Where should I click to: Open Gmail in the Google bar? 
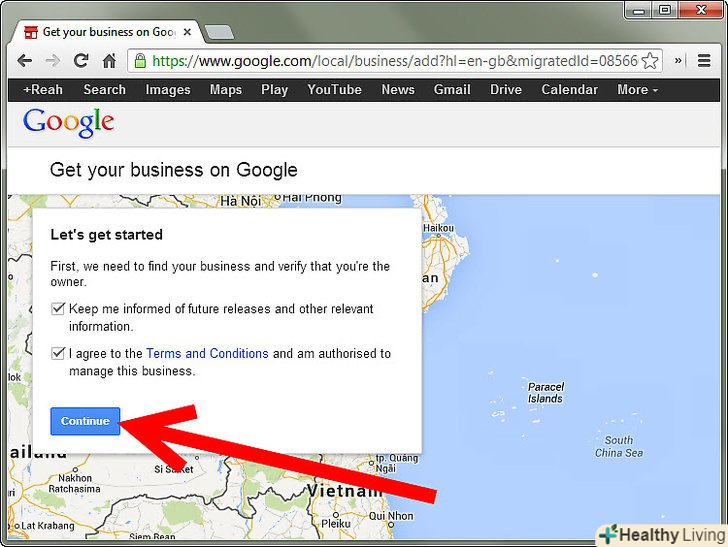452,90
